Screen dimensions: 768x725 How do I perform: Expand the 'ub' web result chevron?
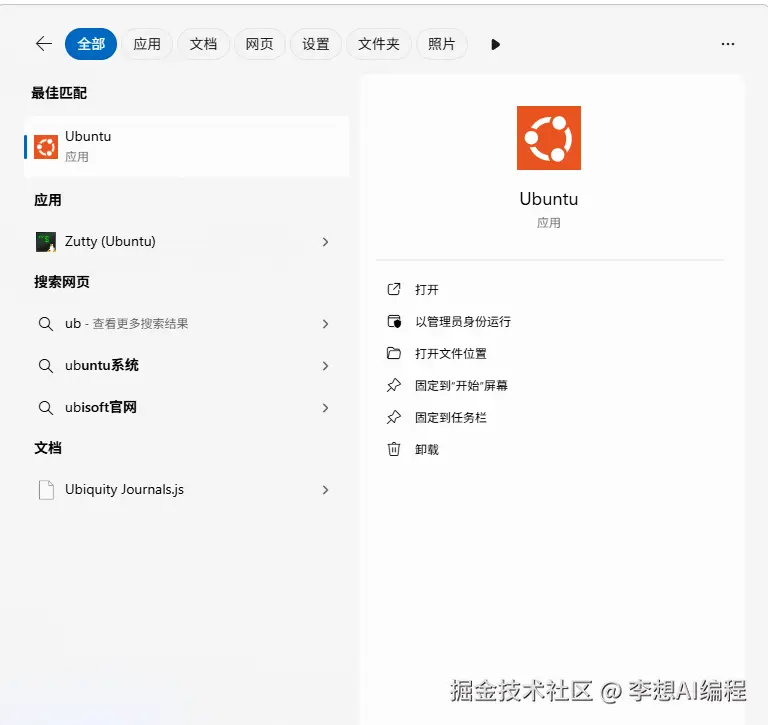click(x=325, y=324)
